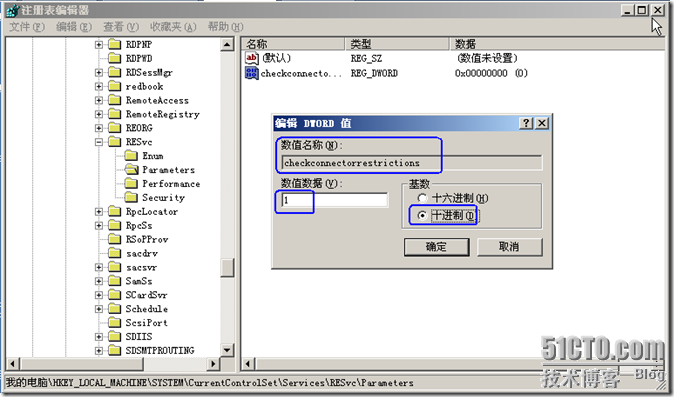Click the RSoPProv folder icon

pos(114,239)
